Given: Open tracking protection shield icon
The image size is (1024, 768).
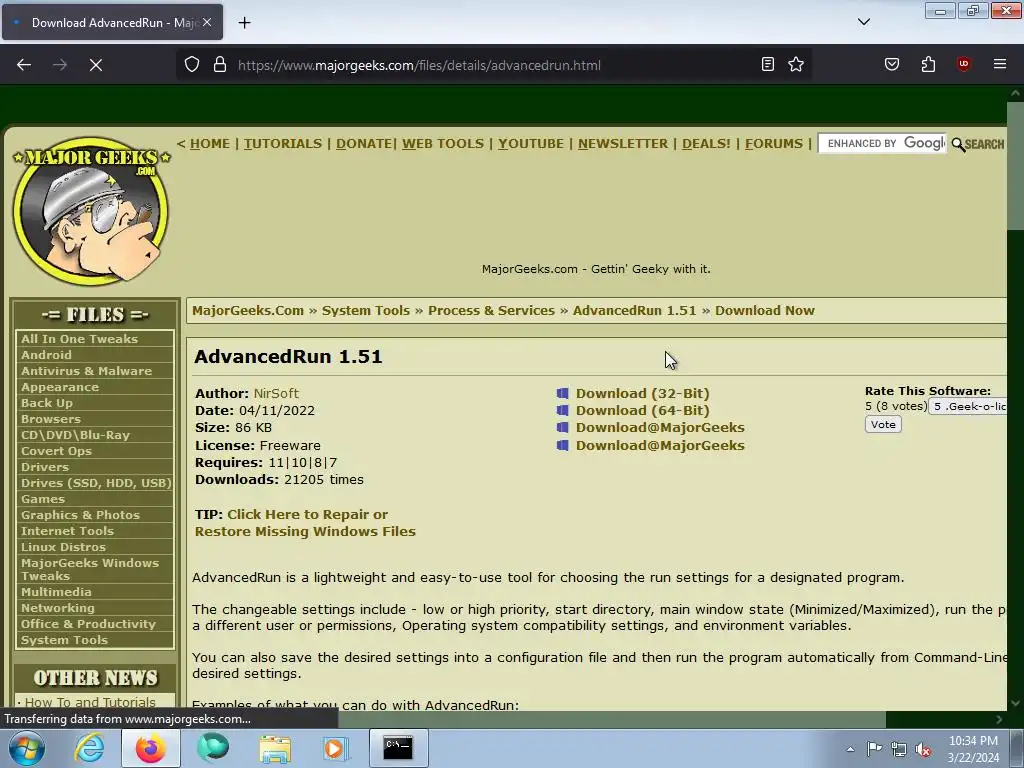Looking at the screenshot, I should pyautogui.click(x=191, y=65).
